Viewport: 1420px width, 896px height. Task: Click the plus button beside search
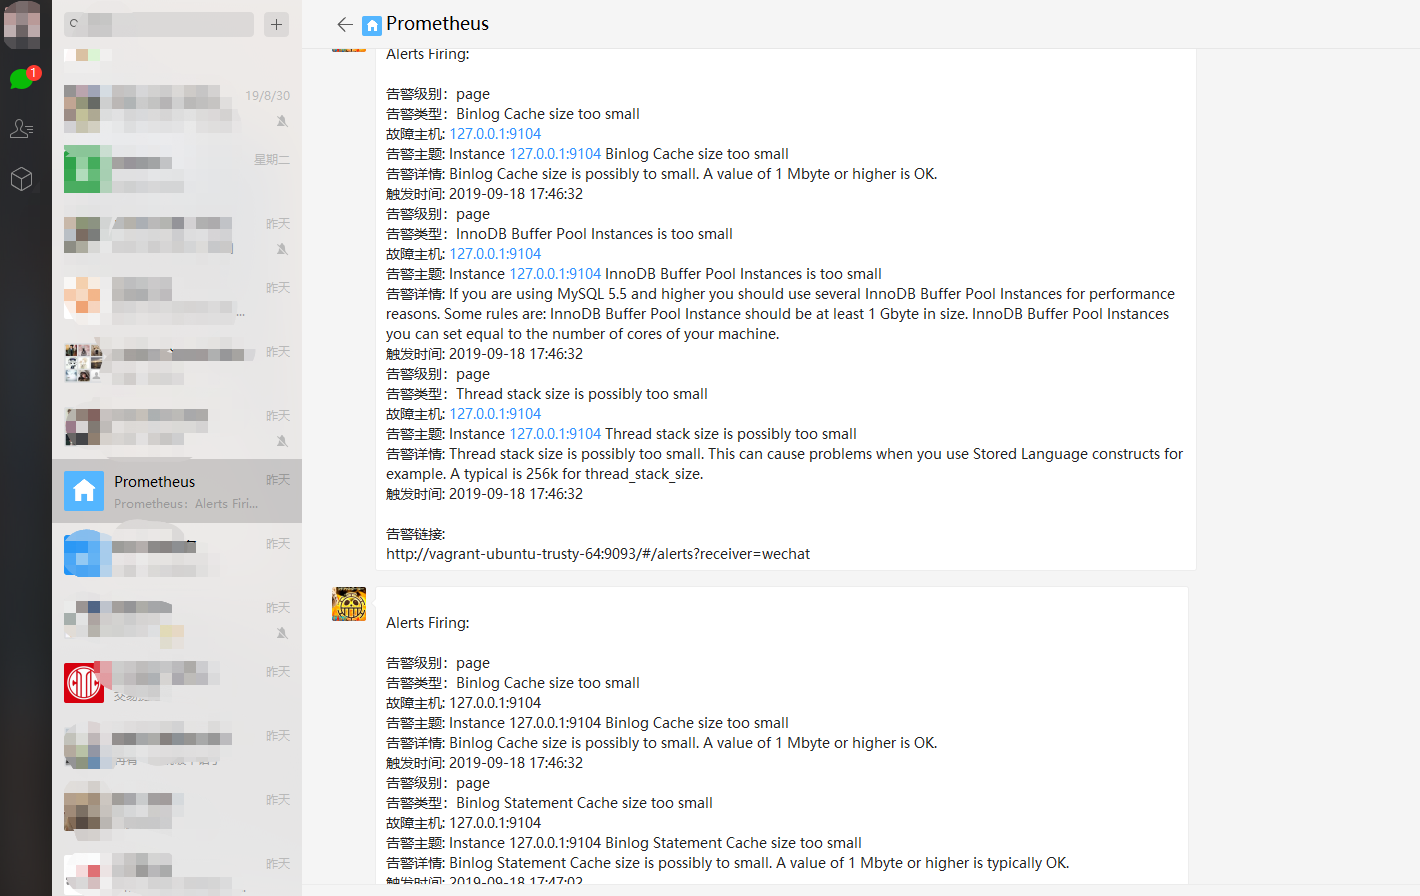[x=277, y=24]
